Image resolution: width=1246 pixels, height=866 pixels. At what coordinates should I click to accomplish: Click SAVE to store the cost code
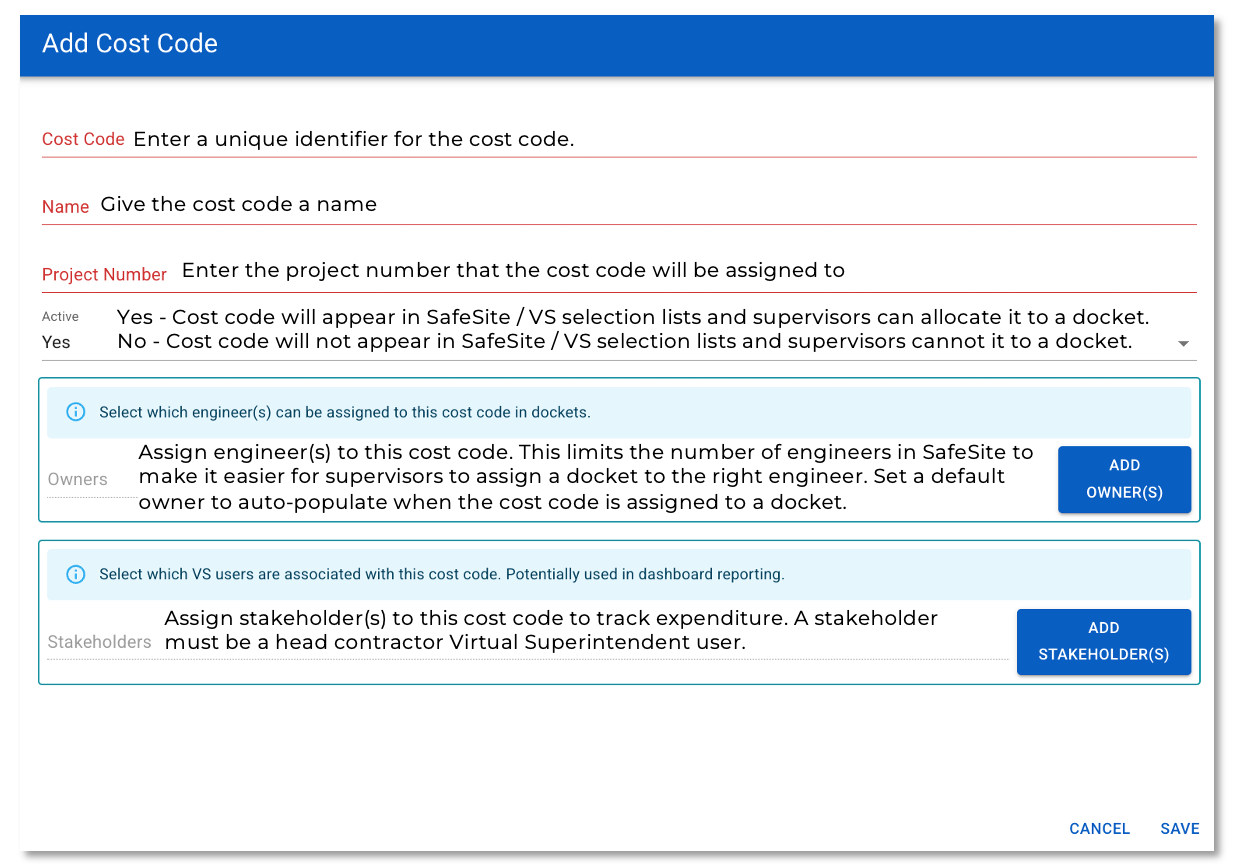pyautogui.click(x=1180, y=829)
